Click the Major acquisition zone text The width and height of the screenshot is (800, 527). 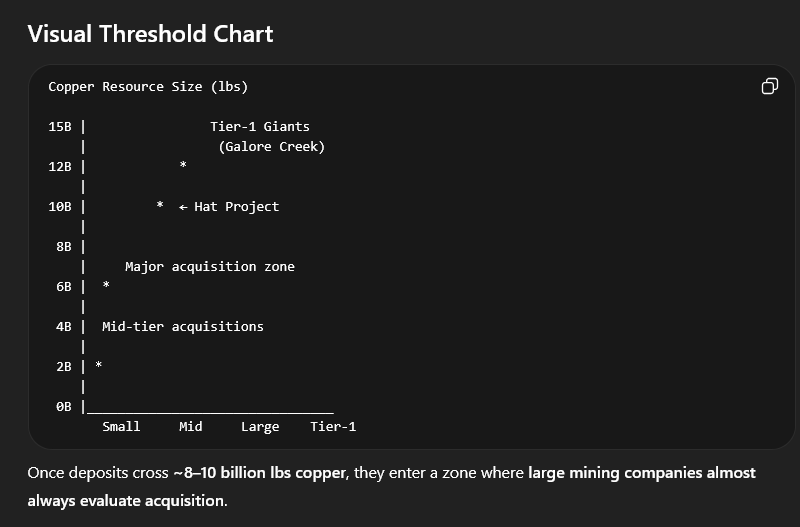coord(210,267)
